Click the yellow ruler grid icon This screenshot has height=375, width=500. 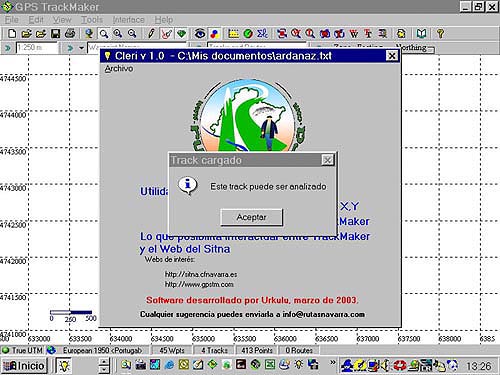pyautogui.click(x=233, y=34)
